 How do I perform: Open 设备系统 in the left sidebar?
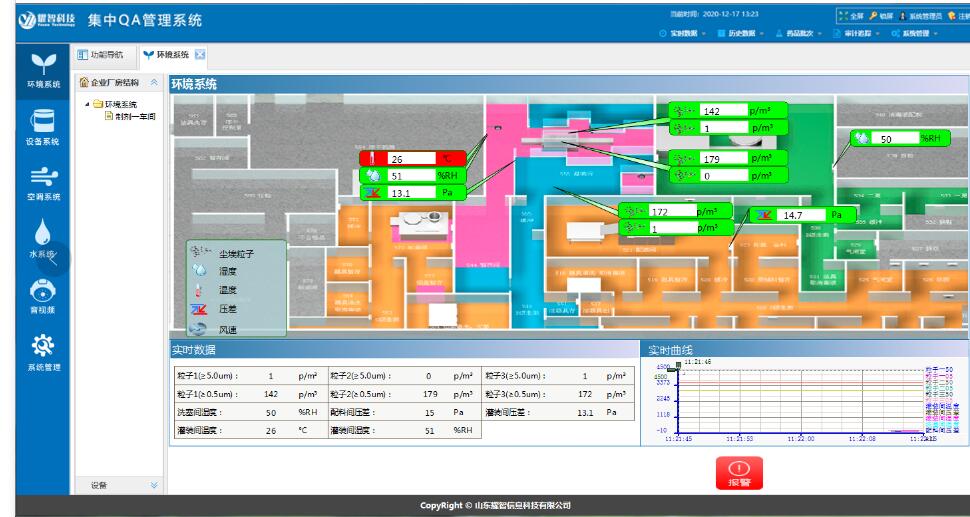pos(42,125)
